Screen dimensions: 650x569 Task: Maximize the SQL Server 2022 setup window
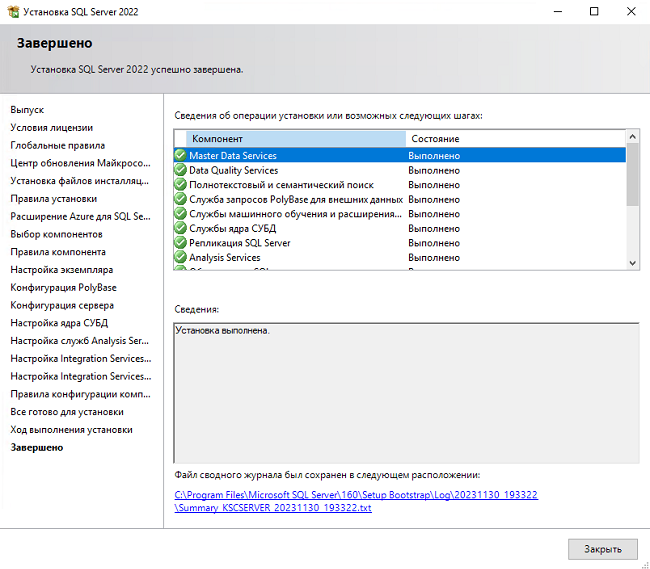point(594,11)
